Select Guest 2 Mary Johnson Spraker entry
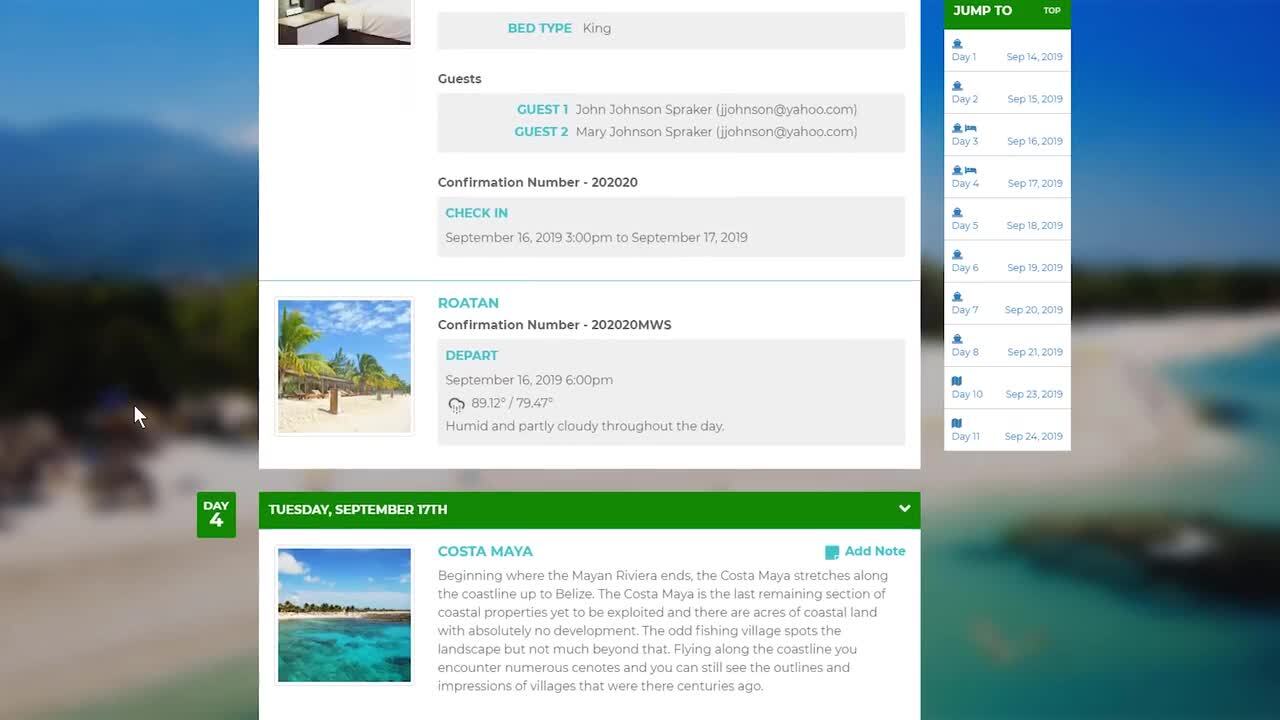Screen dimensions: 1280x720 tap(686, 132)
